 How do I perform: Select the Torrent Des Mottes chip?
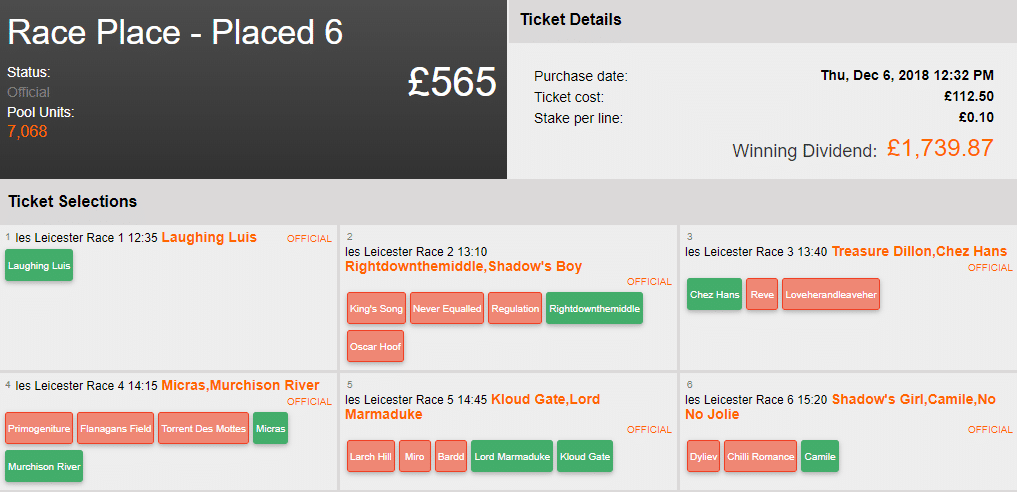tap(203, 429)
